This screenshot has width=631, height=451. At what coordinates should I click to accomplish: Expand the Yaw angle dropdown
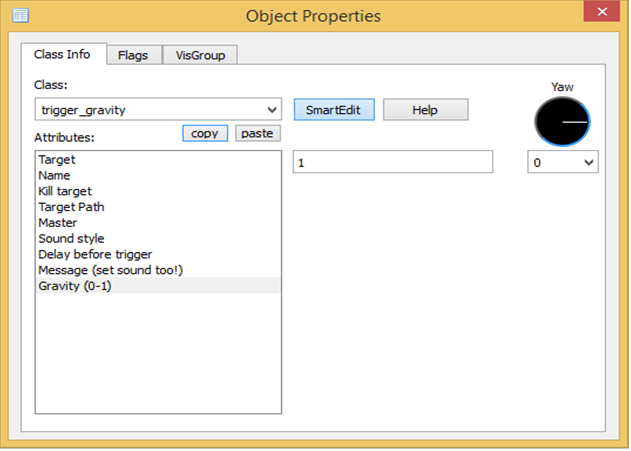pyautogui.click(x=587, y=162)
